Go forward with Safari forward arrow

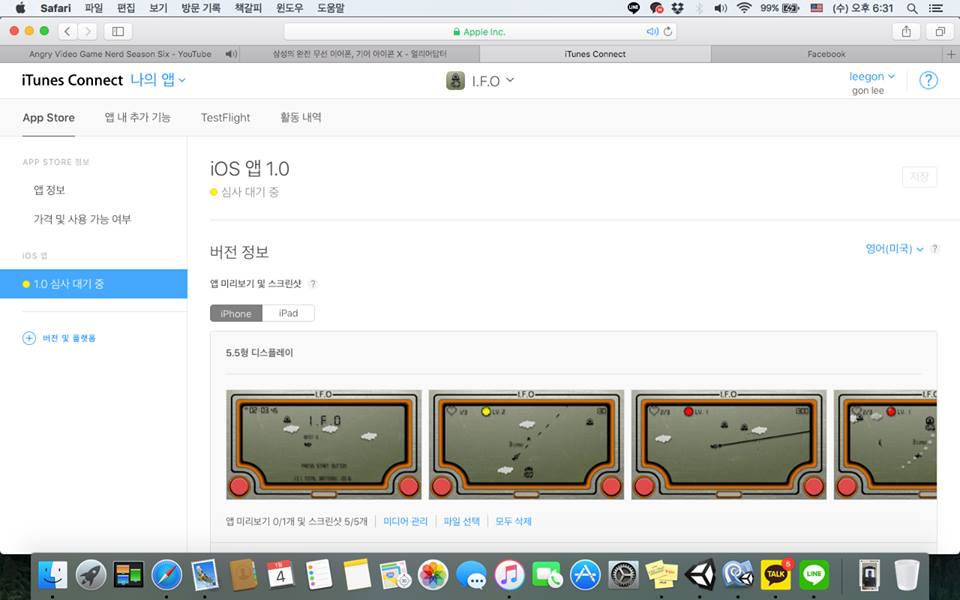tap(88, 31)
